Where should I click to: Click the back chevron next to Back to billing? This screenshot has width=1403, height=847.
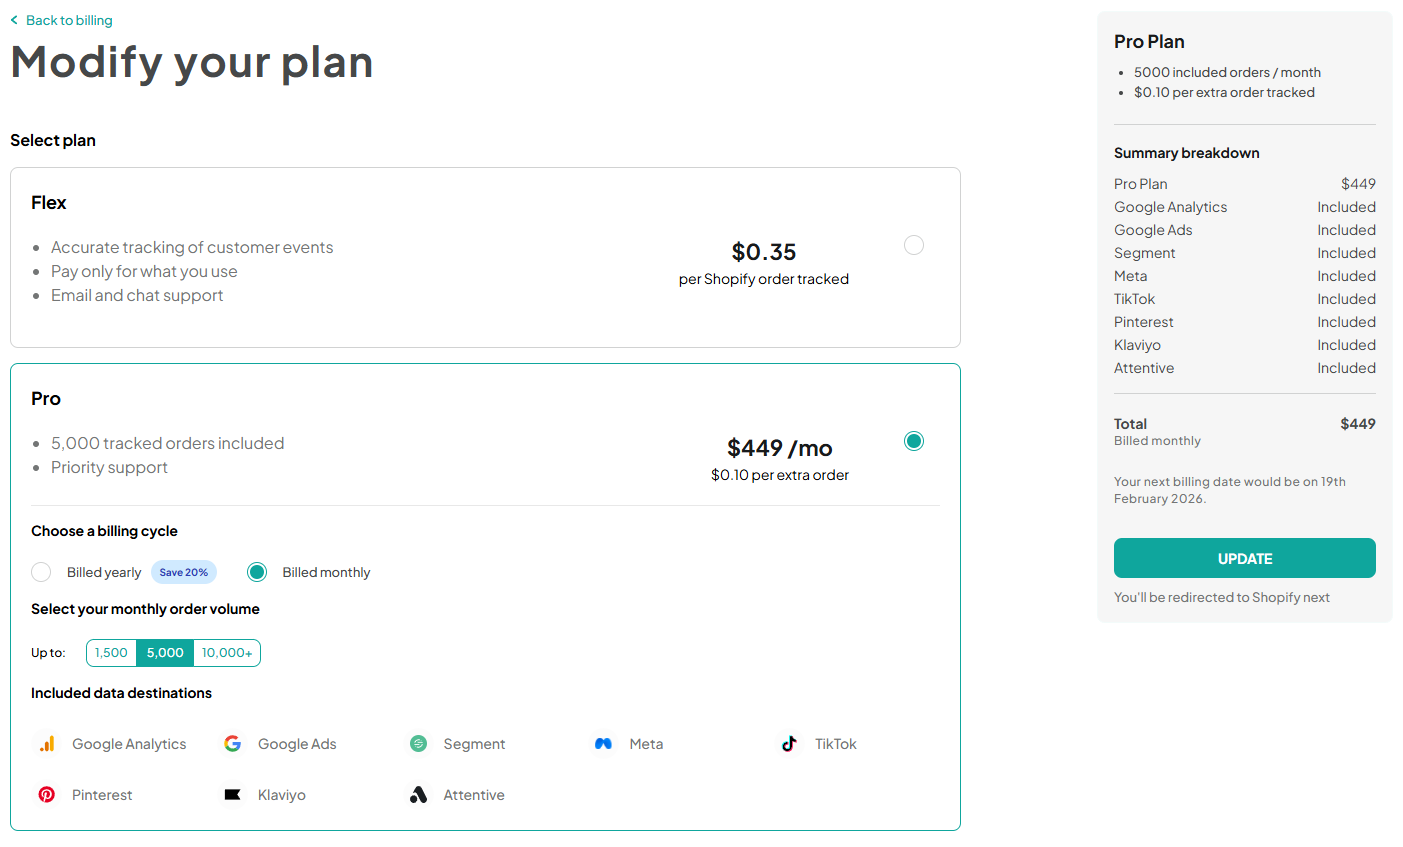15,19
